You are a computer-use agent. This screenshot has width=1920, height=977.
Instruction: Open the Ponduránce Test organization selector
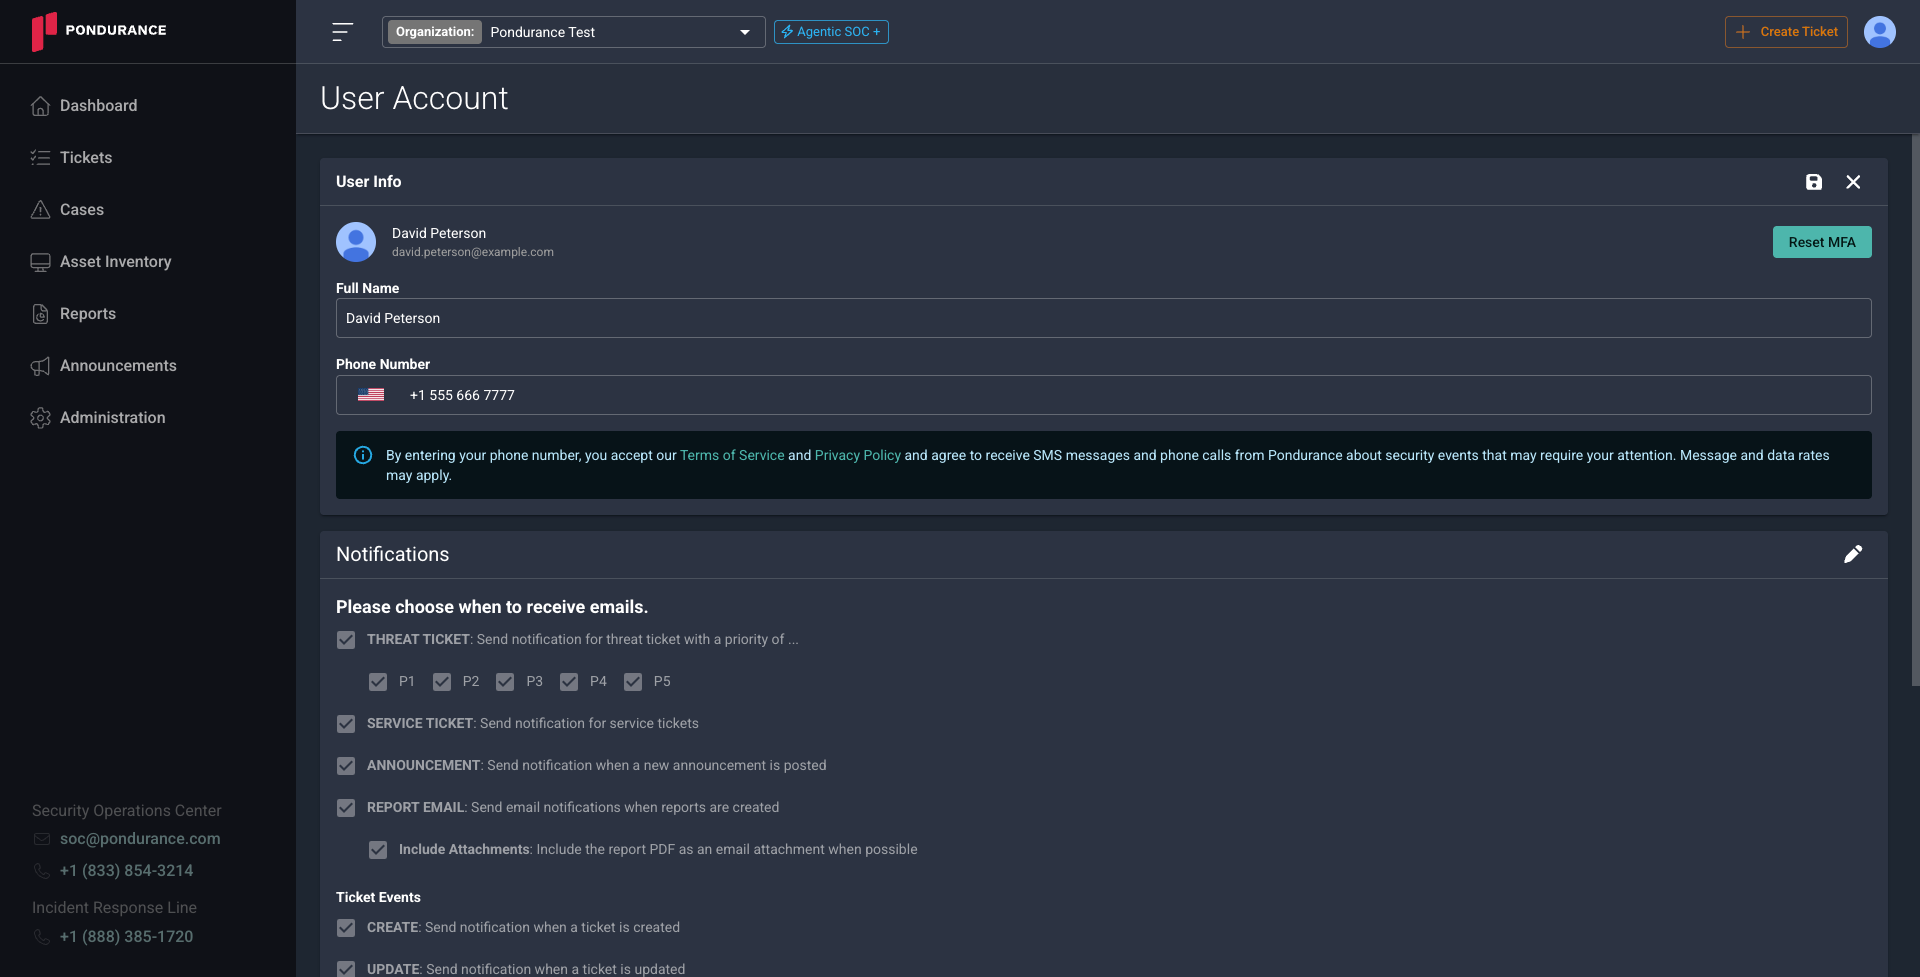[x=574, y=32]
